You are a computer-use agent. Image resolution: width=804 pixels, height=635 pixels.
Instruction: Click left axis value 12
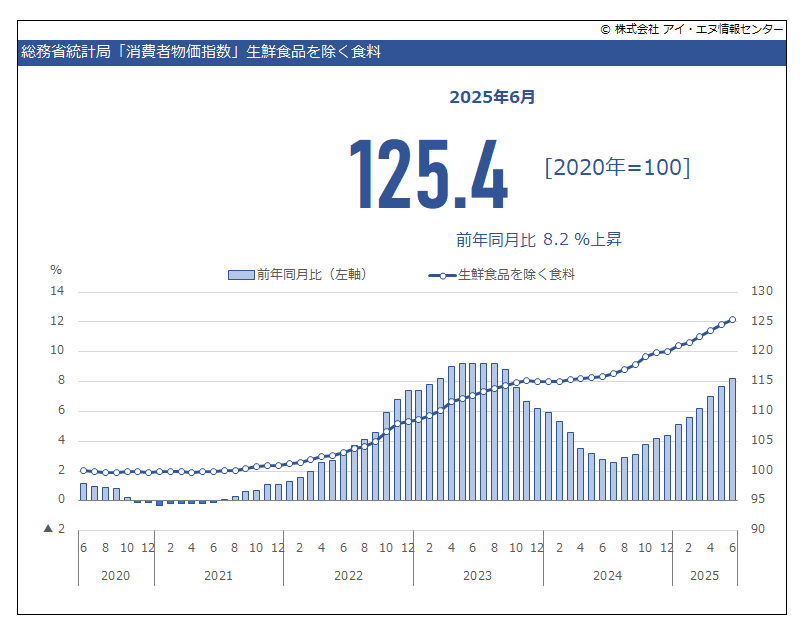click(x=57, y=321)
